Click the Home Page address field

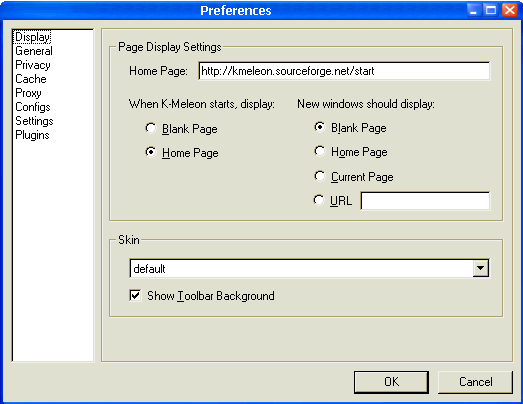click(344, 71)
